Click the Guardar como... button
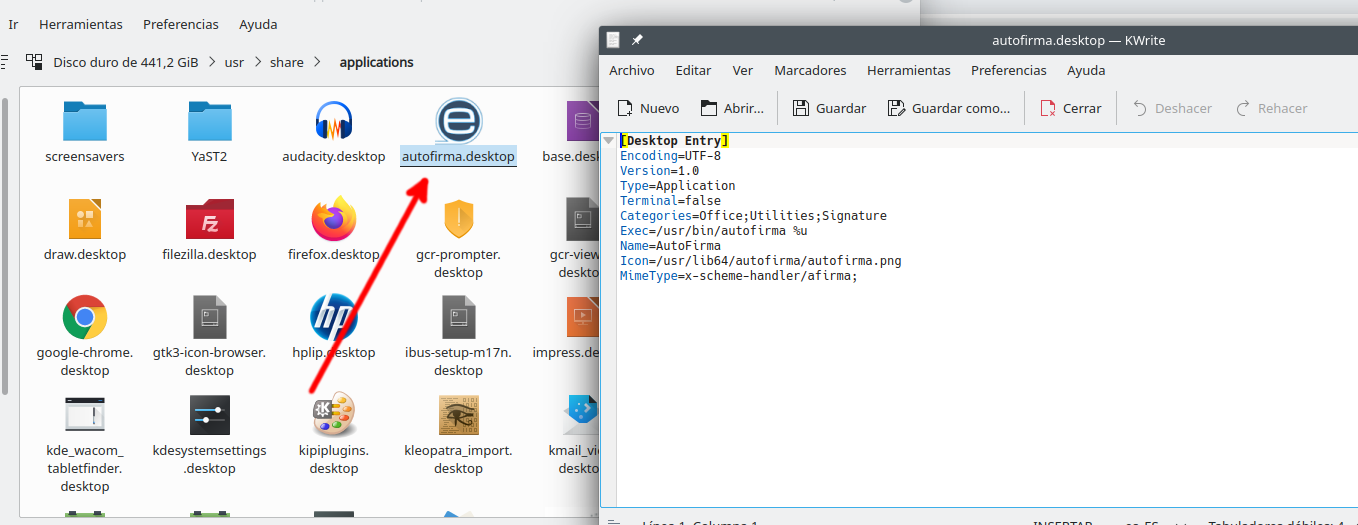Screen dimensions: 1358x525 click(948, 108)
